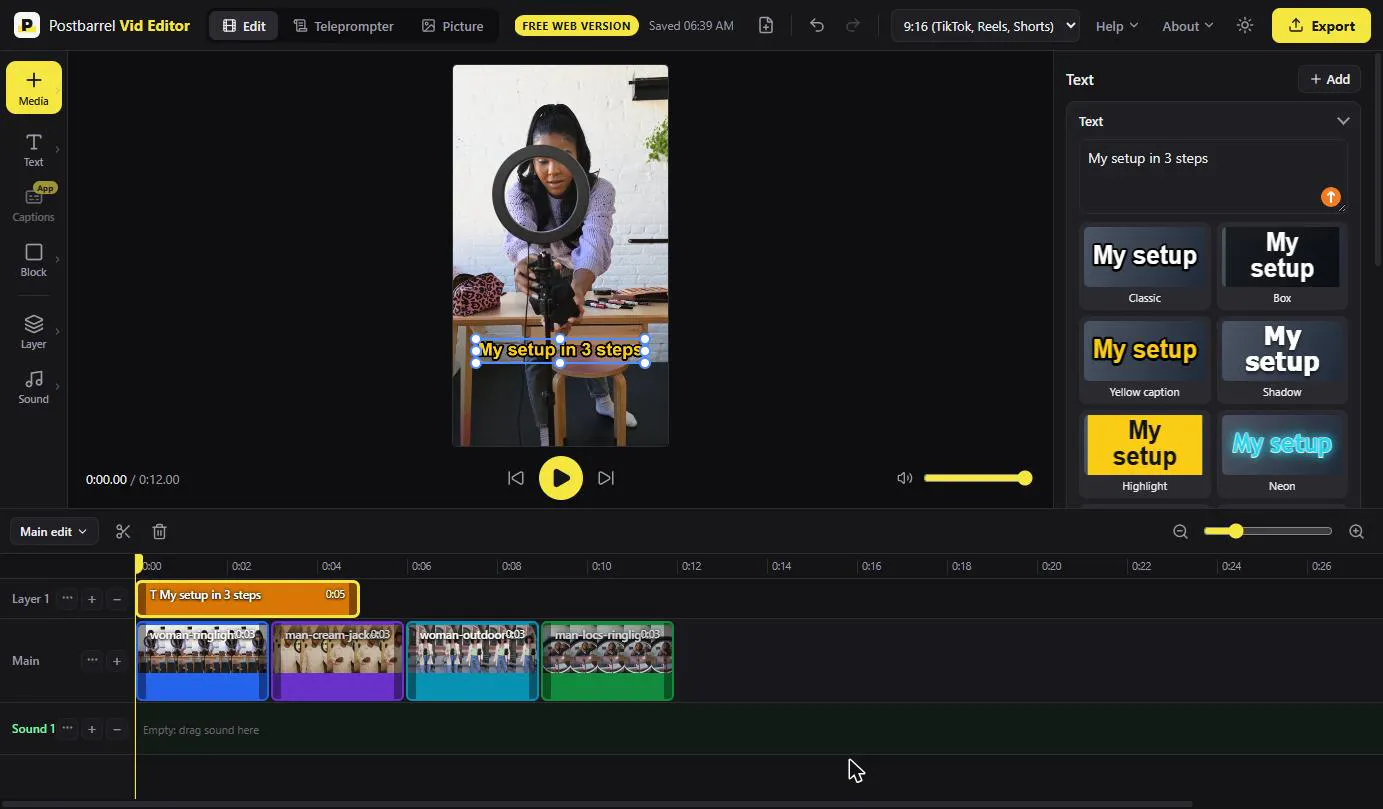Screen dimensions: 1383x809
Task: Adjust the preview volume slider
Action: pos(978,478)
